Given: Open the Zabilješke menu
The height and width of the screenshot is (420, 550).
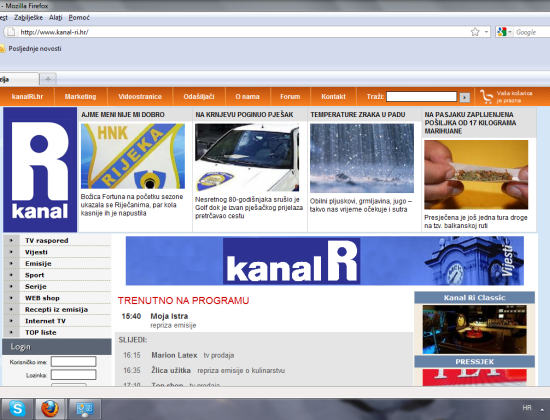Looking at the screenshot, I should pyautogui.click(x=28, y=18).
